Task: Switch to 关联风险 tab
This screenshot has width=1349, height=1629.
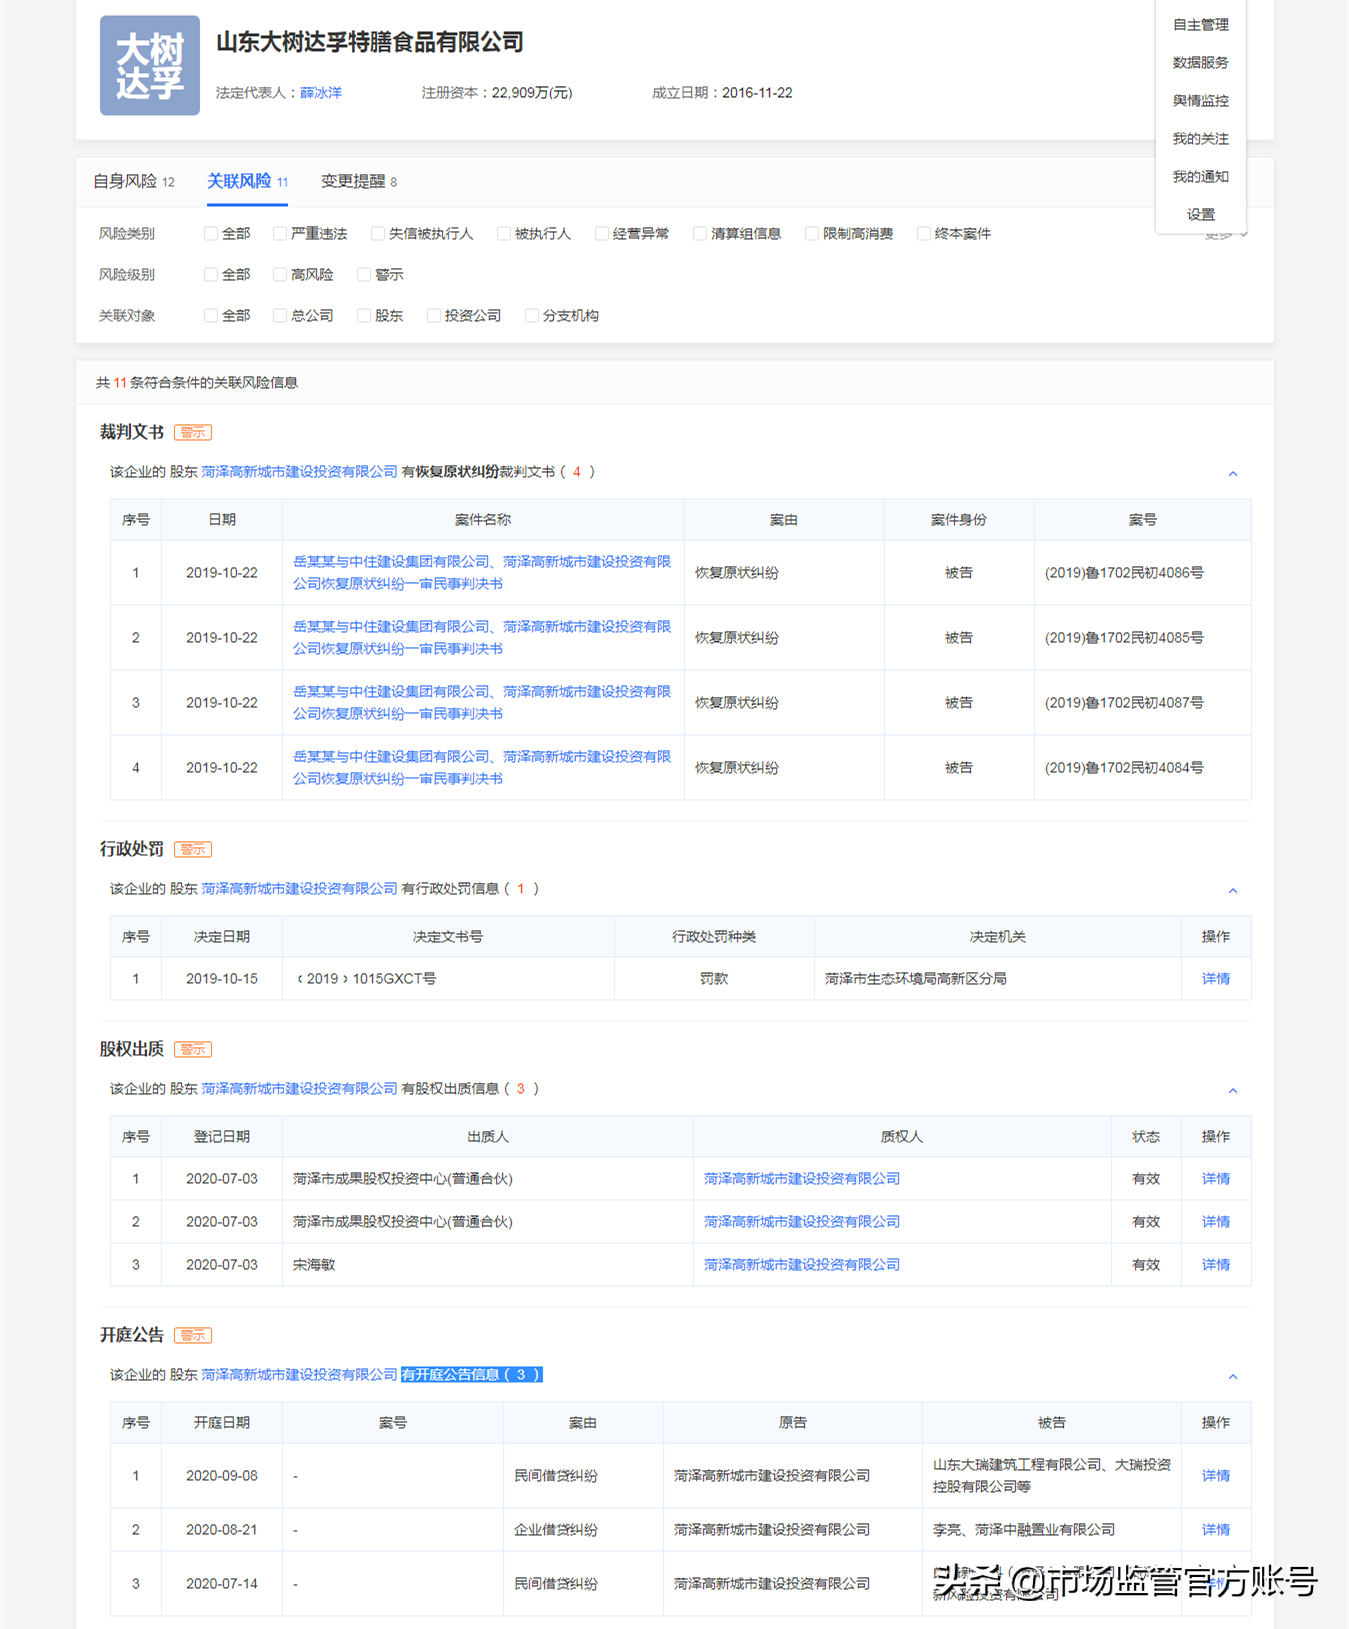Action: pos(247,181)
